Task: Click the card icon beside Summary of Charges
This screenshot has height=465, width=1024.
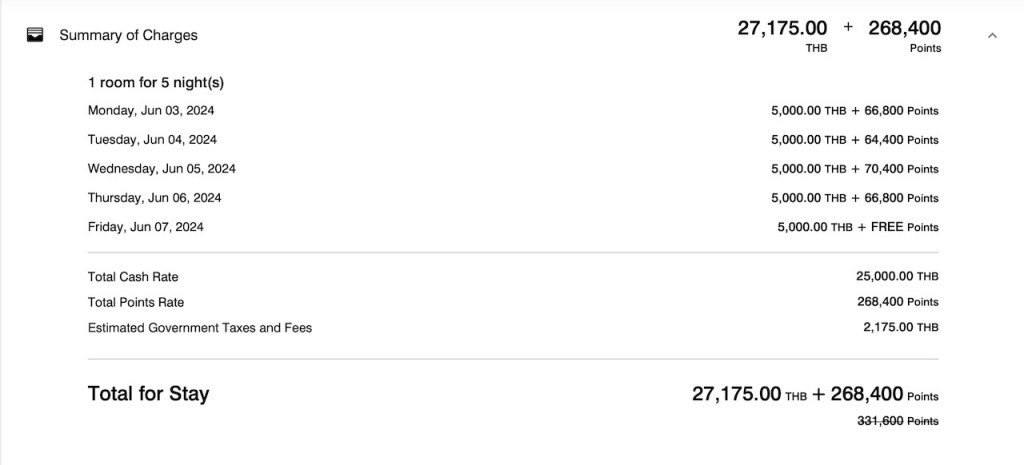Action: click(x=35, y=35)
